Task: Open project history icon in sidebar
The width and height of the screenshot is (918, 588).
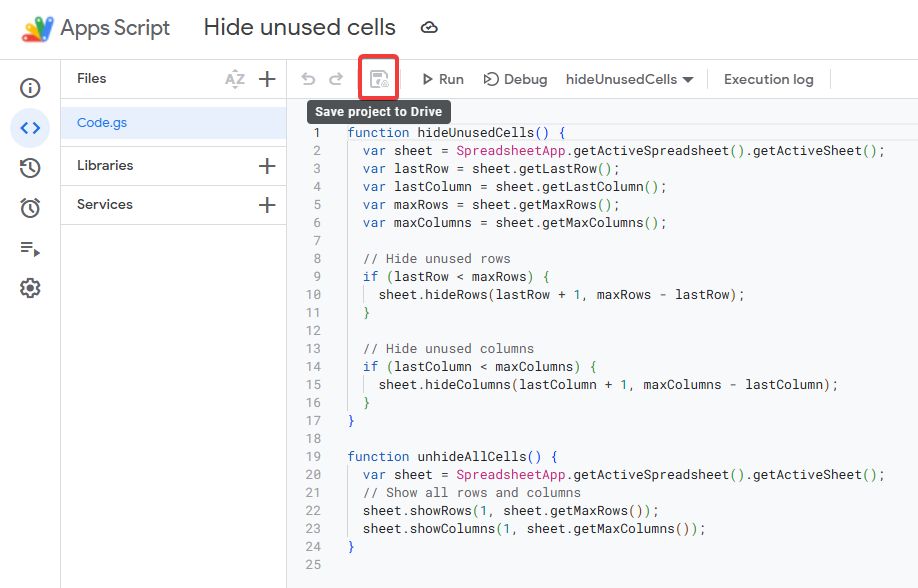Action: pos(30,168)
